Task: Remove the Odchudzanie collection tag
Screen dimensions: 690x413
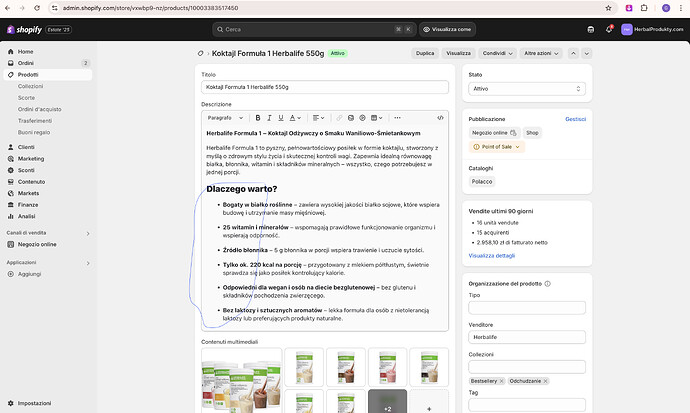Action: (545, 381)
